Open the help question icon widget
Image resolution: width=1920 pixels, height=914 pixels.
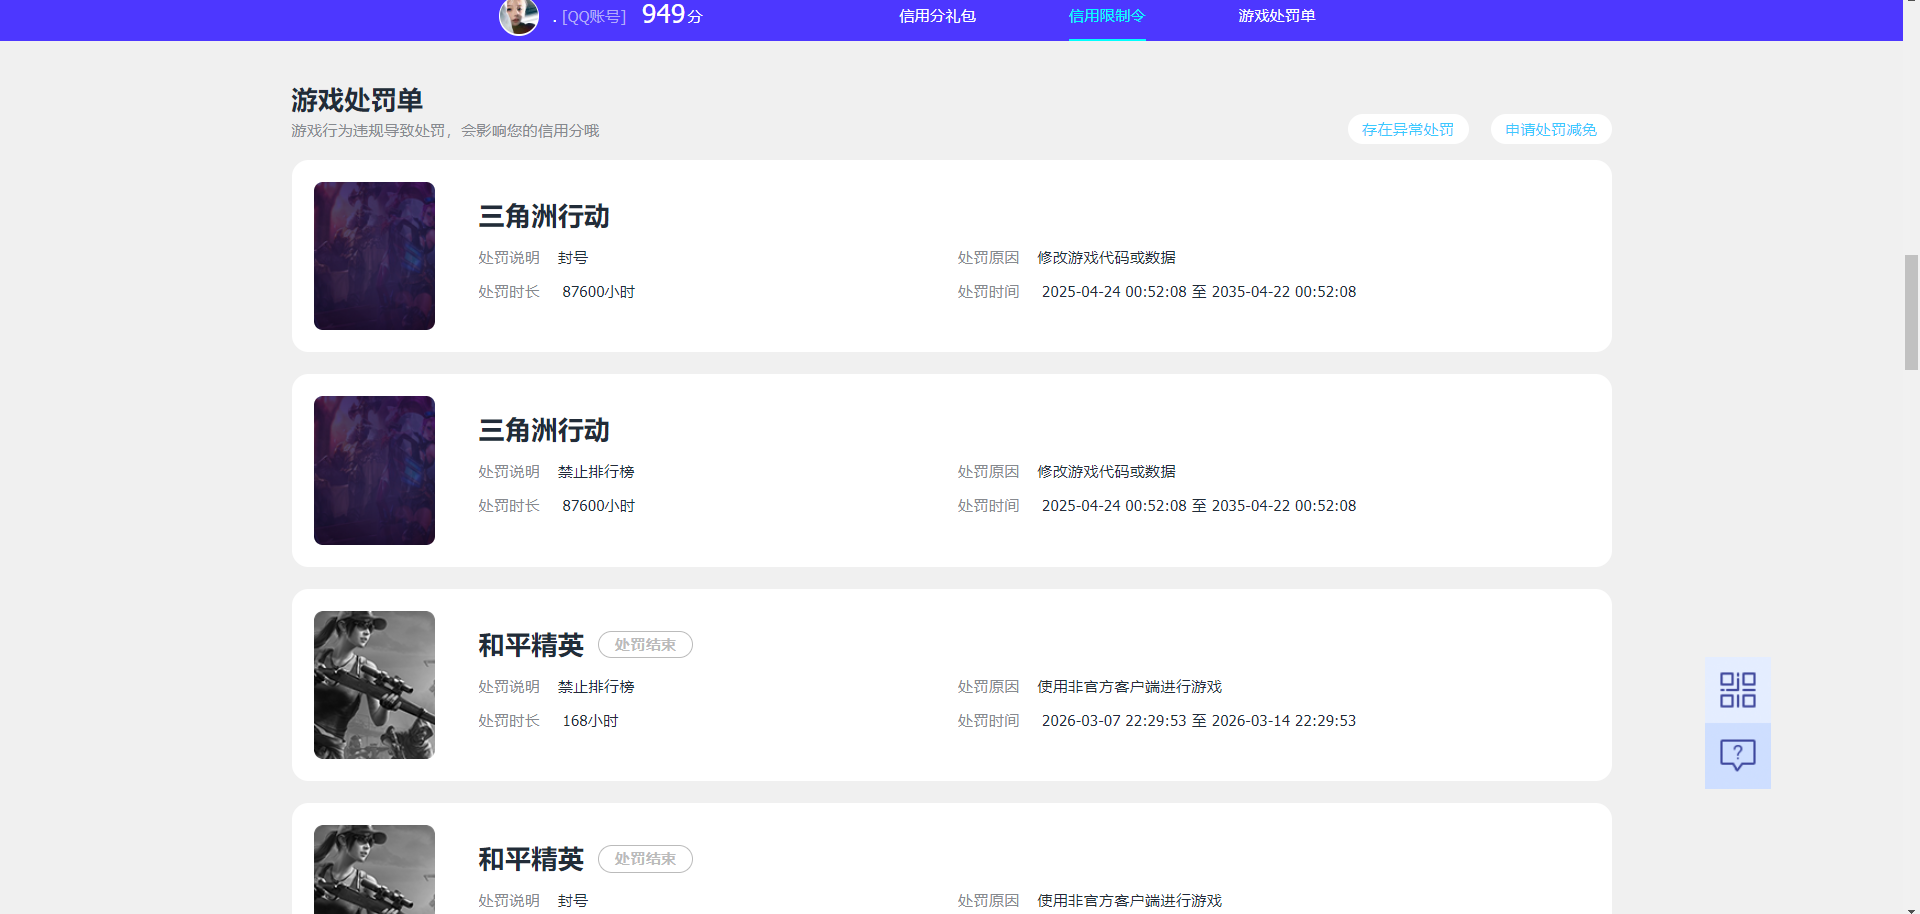(x=1737, y=755)
